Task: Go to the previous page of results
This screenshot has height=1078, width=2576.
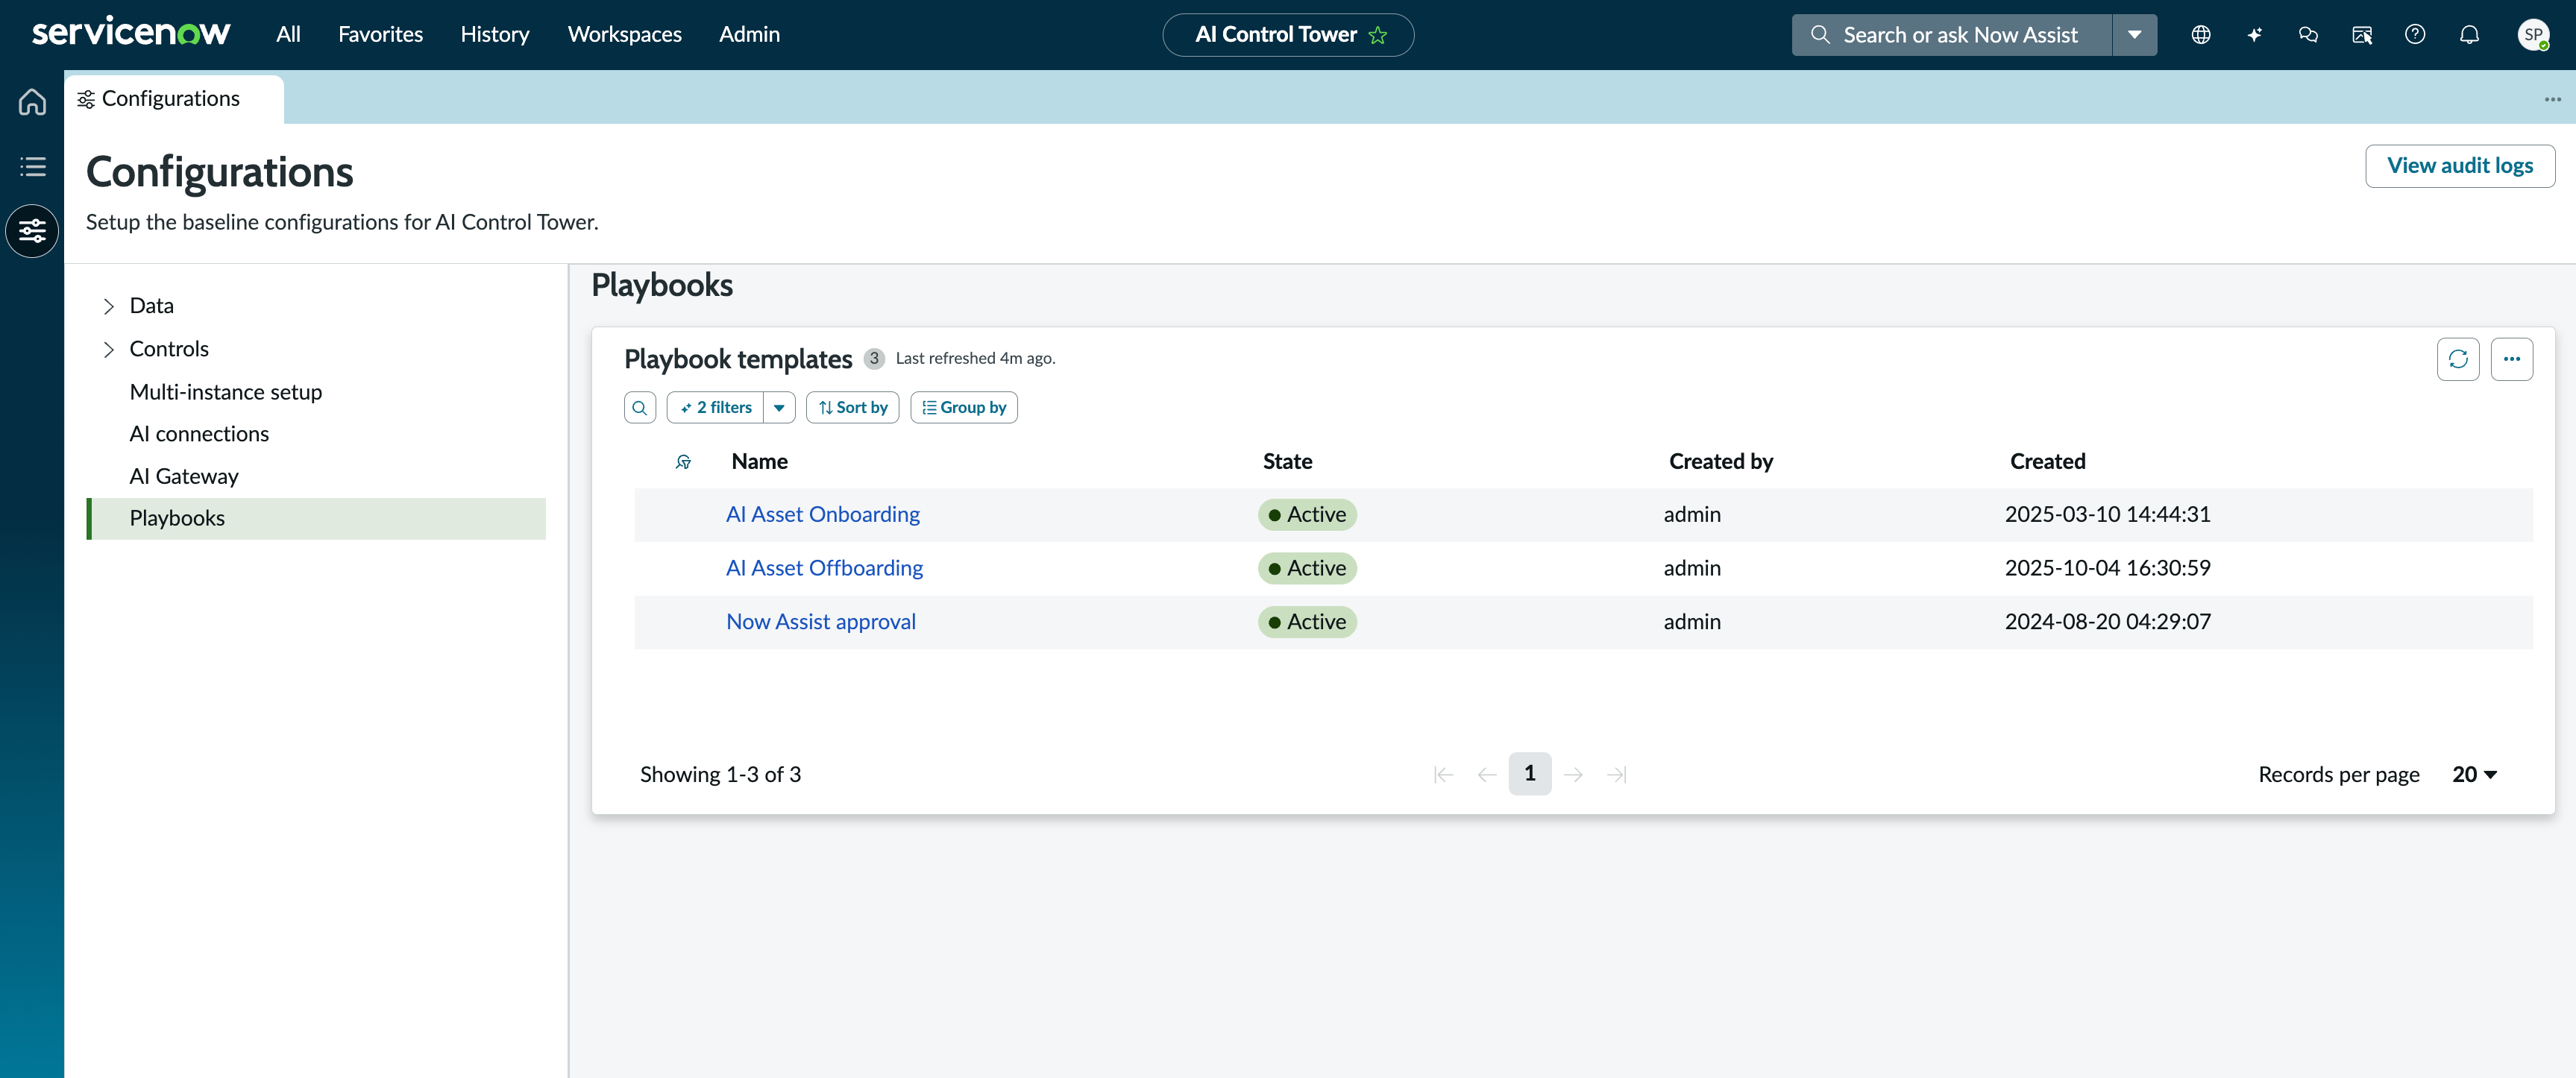Action: [x=1487, y=775]
